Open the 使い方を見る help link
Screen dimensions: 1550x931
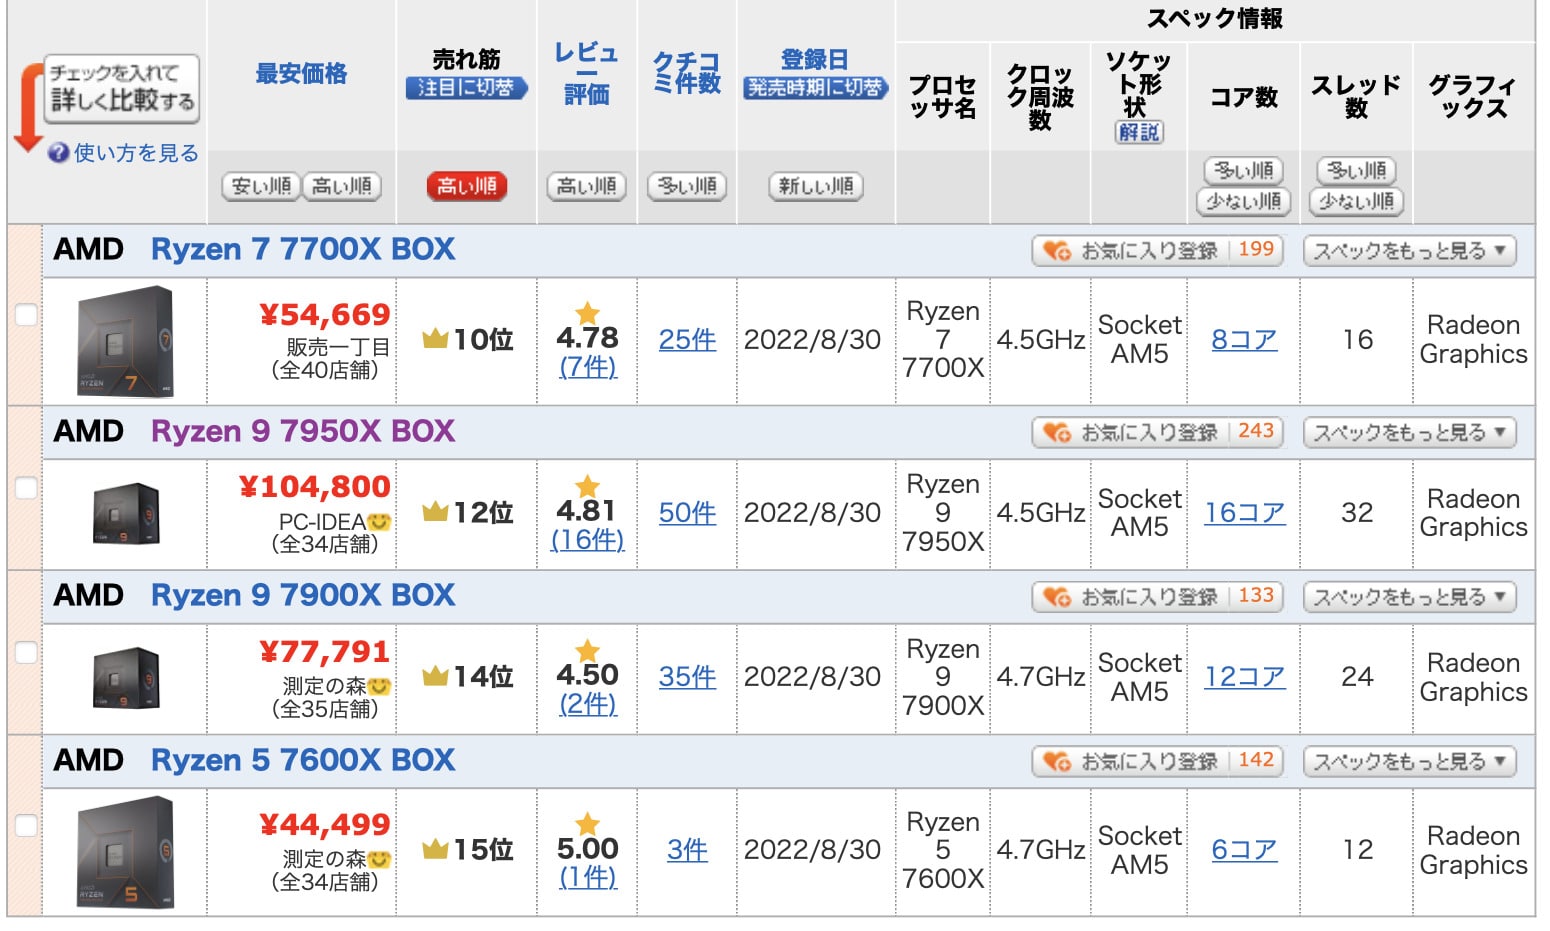click(136, 153)
